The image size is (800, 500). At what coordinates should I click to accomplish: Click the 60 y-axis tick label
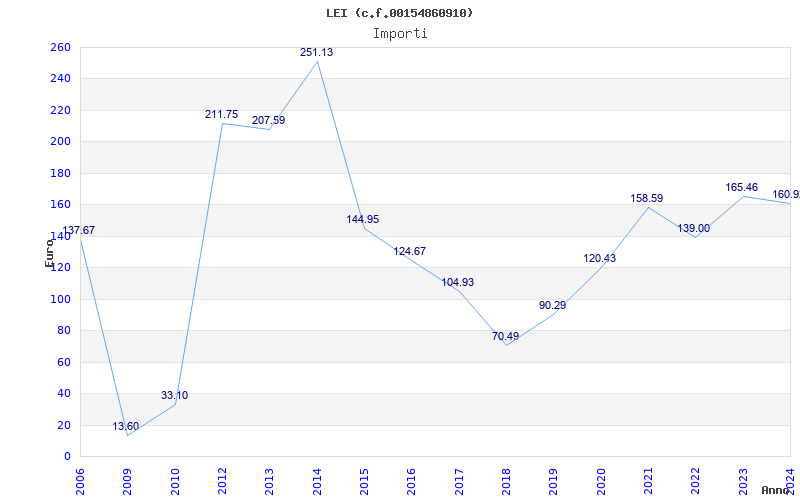click(x=63, y=362)
